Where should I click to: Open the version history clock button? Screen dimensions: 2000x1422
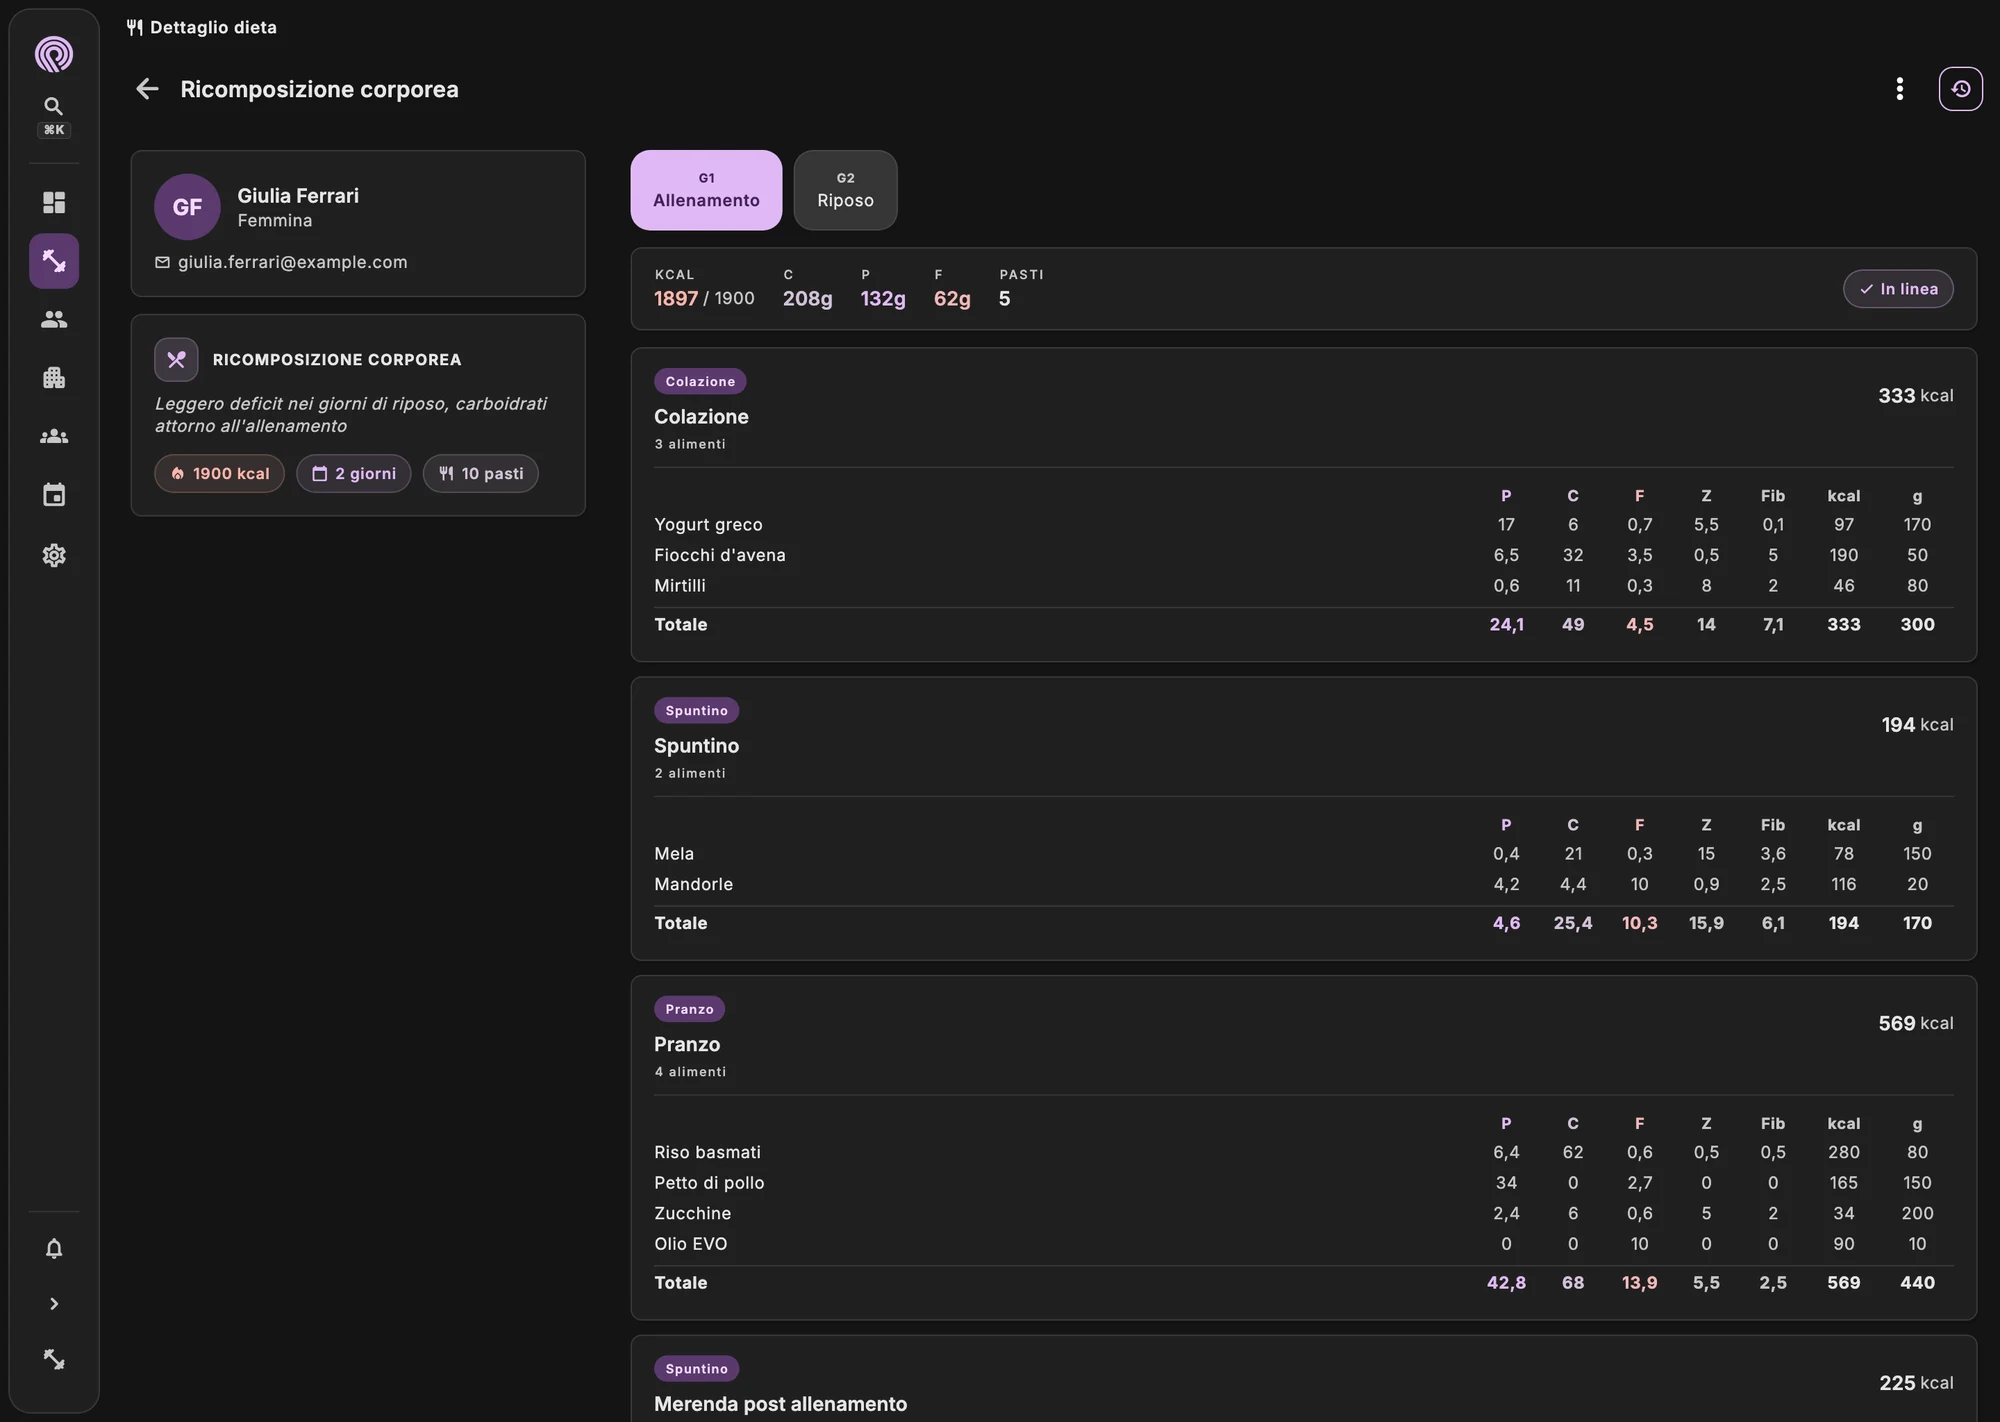click(x=1960, y=89)
